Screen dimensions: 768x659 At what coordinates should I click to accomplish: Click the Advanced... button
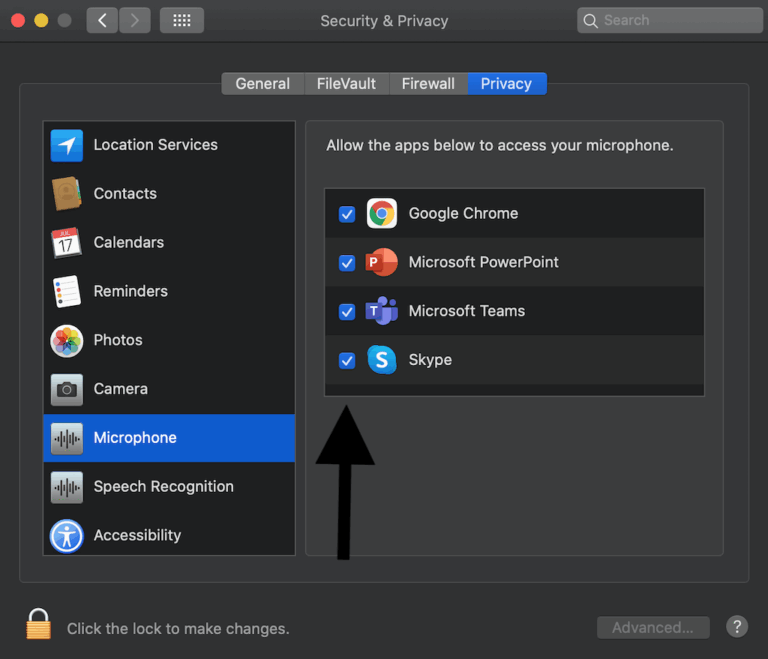tap(653, 627)
